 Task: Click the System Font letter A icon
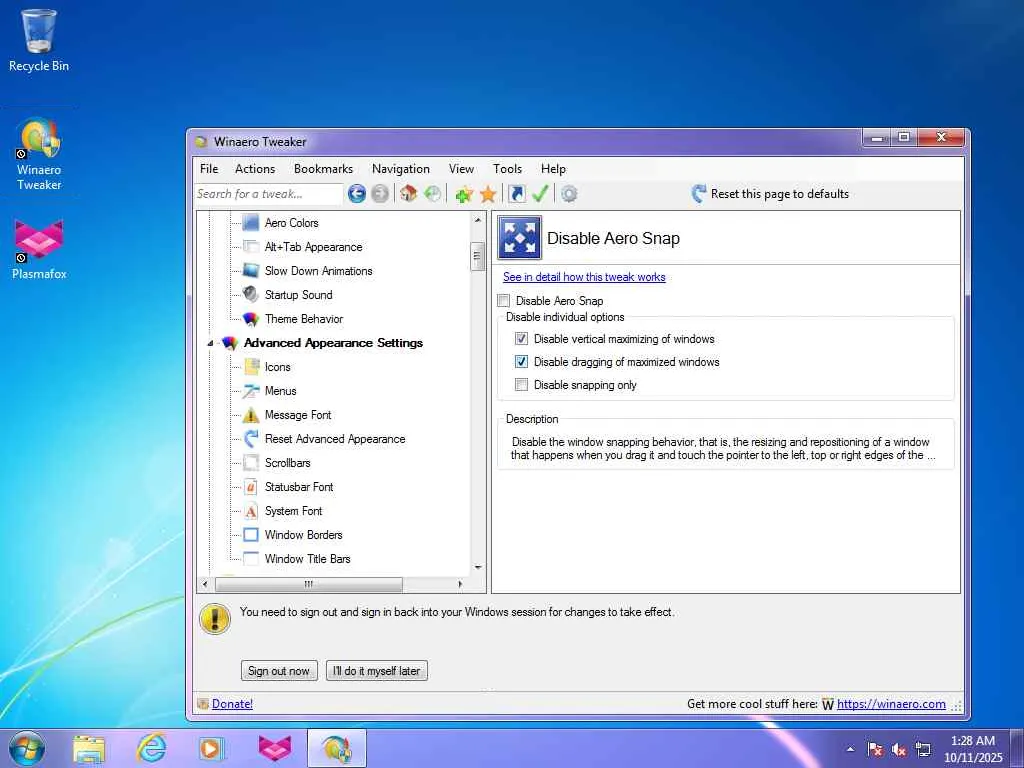click(251, 511)
